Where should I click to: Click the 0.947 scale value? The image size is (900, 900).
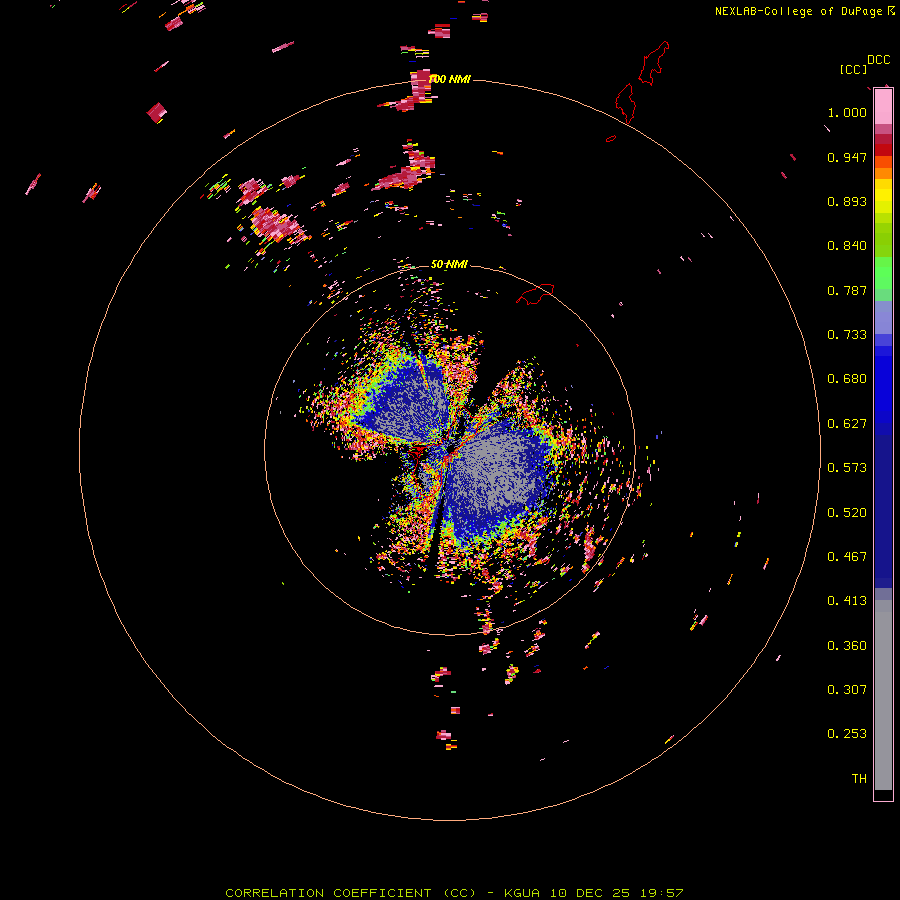pyautogui.click(x=847, y=157)
